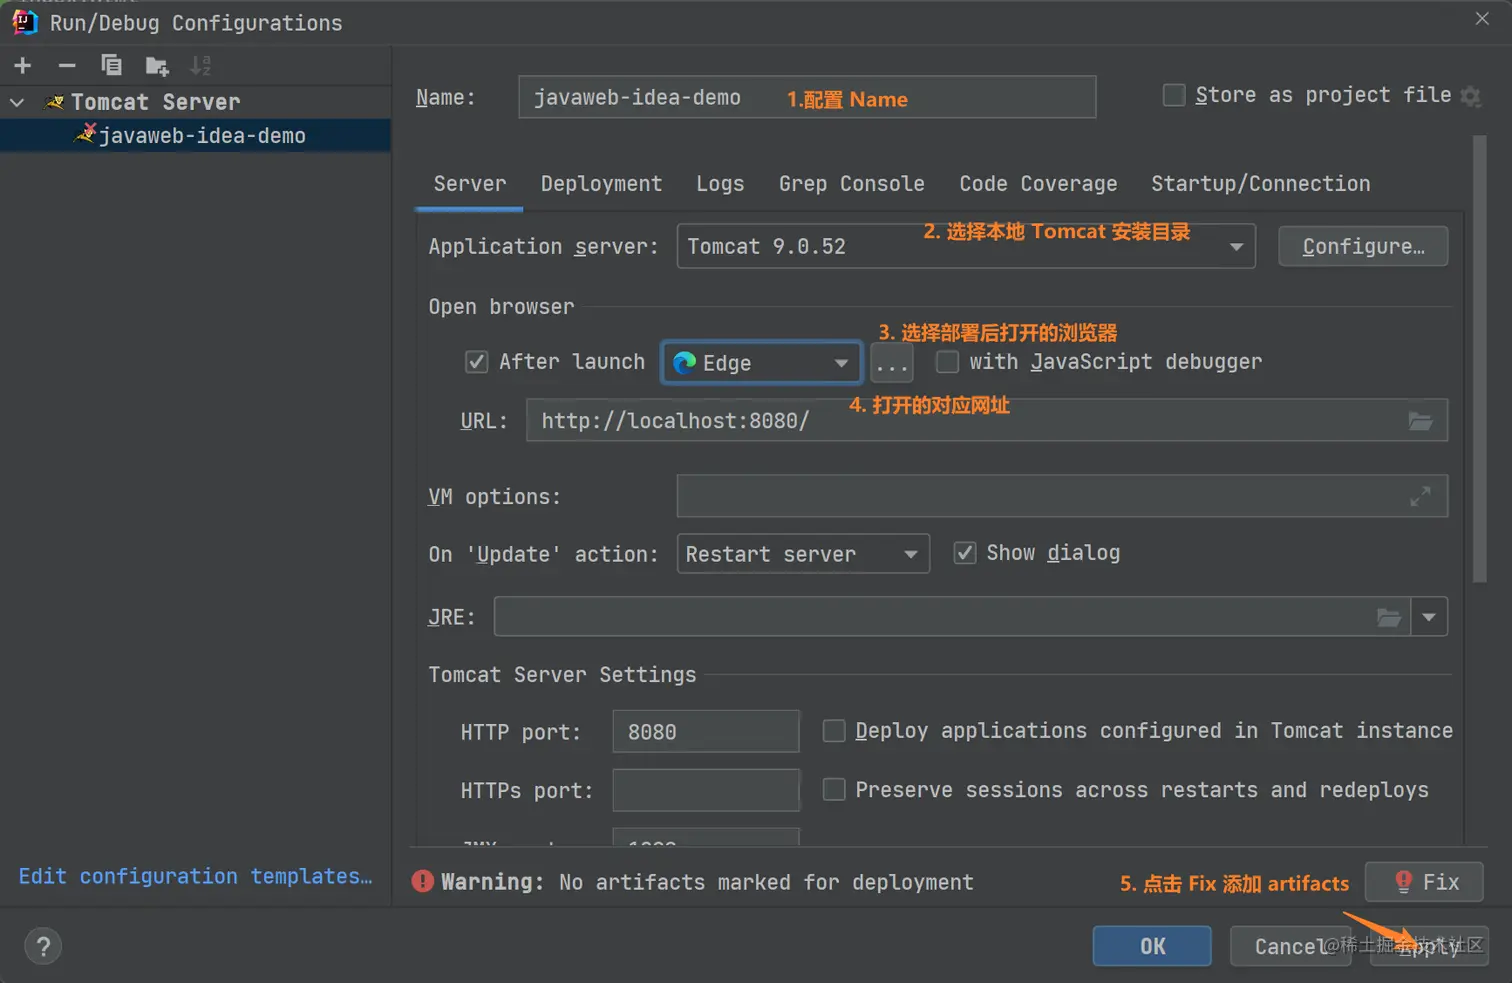Open help using the question mark button
The width and height of the screenshot is (1512, 983).
pyautogui.click(x=43, y=946)
